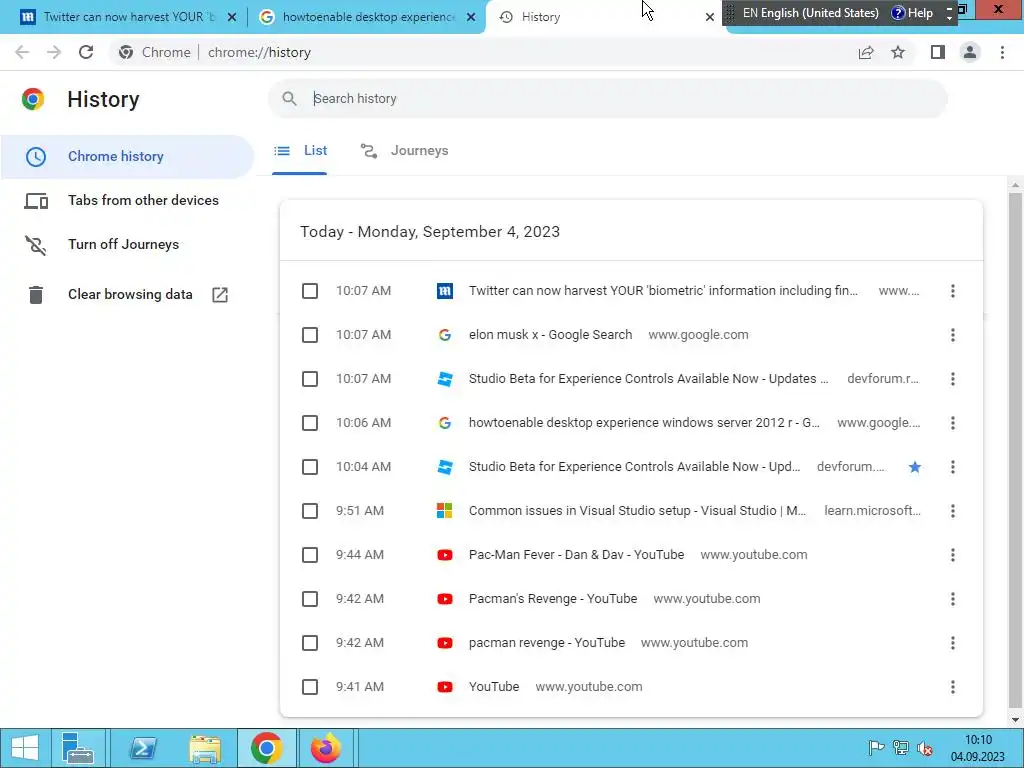Open the side panel icon
This screenshot has width=1024, height=768.
(x=938, y=52)
